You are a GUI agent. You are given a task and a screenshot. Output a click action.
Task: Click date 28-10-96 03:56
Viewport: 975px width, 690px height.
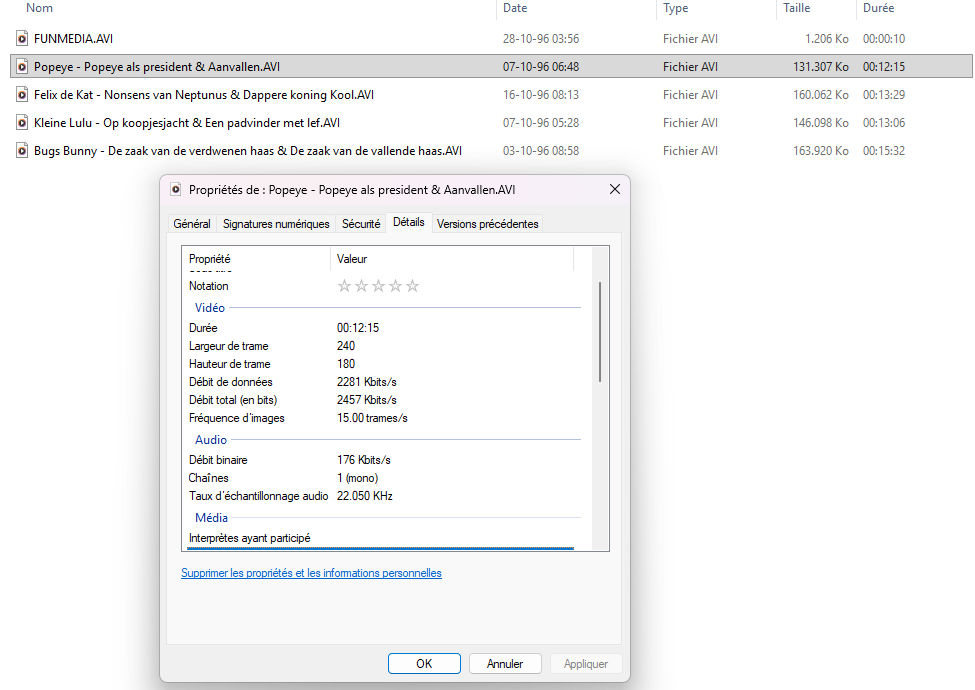(540, 39)
